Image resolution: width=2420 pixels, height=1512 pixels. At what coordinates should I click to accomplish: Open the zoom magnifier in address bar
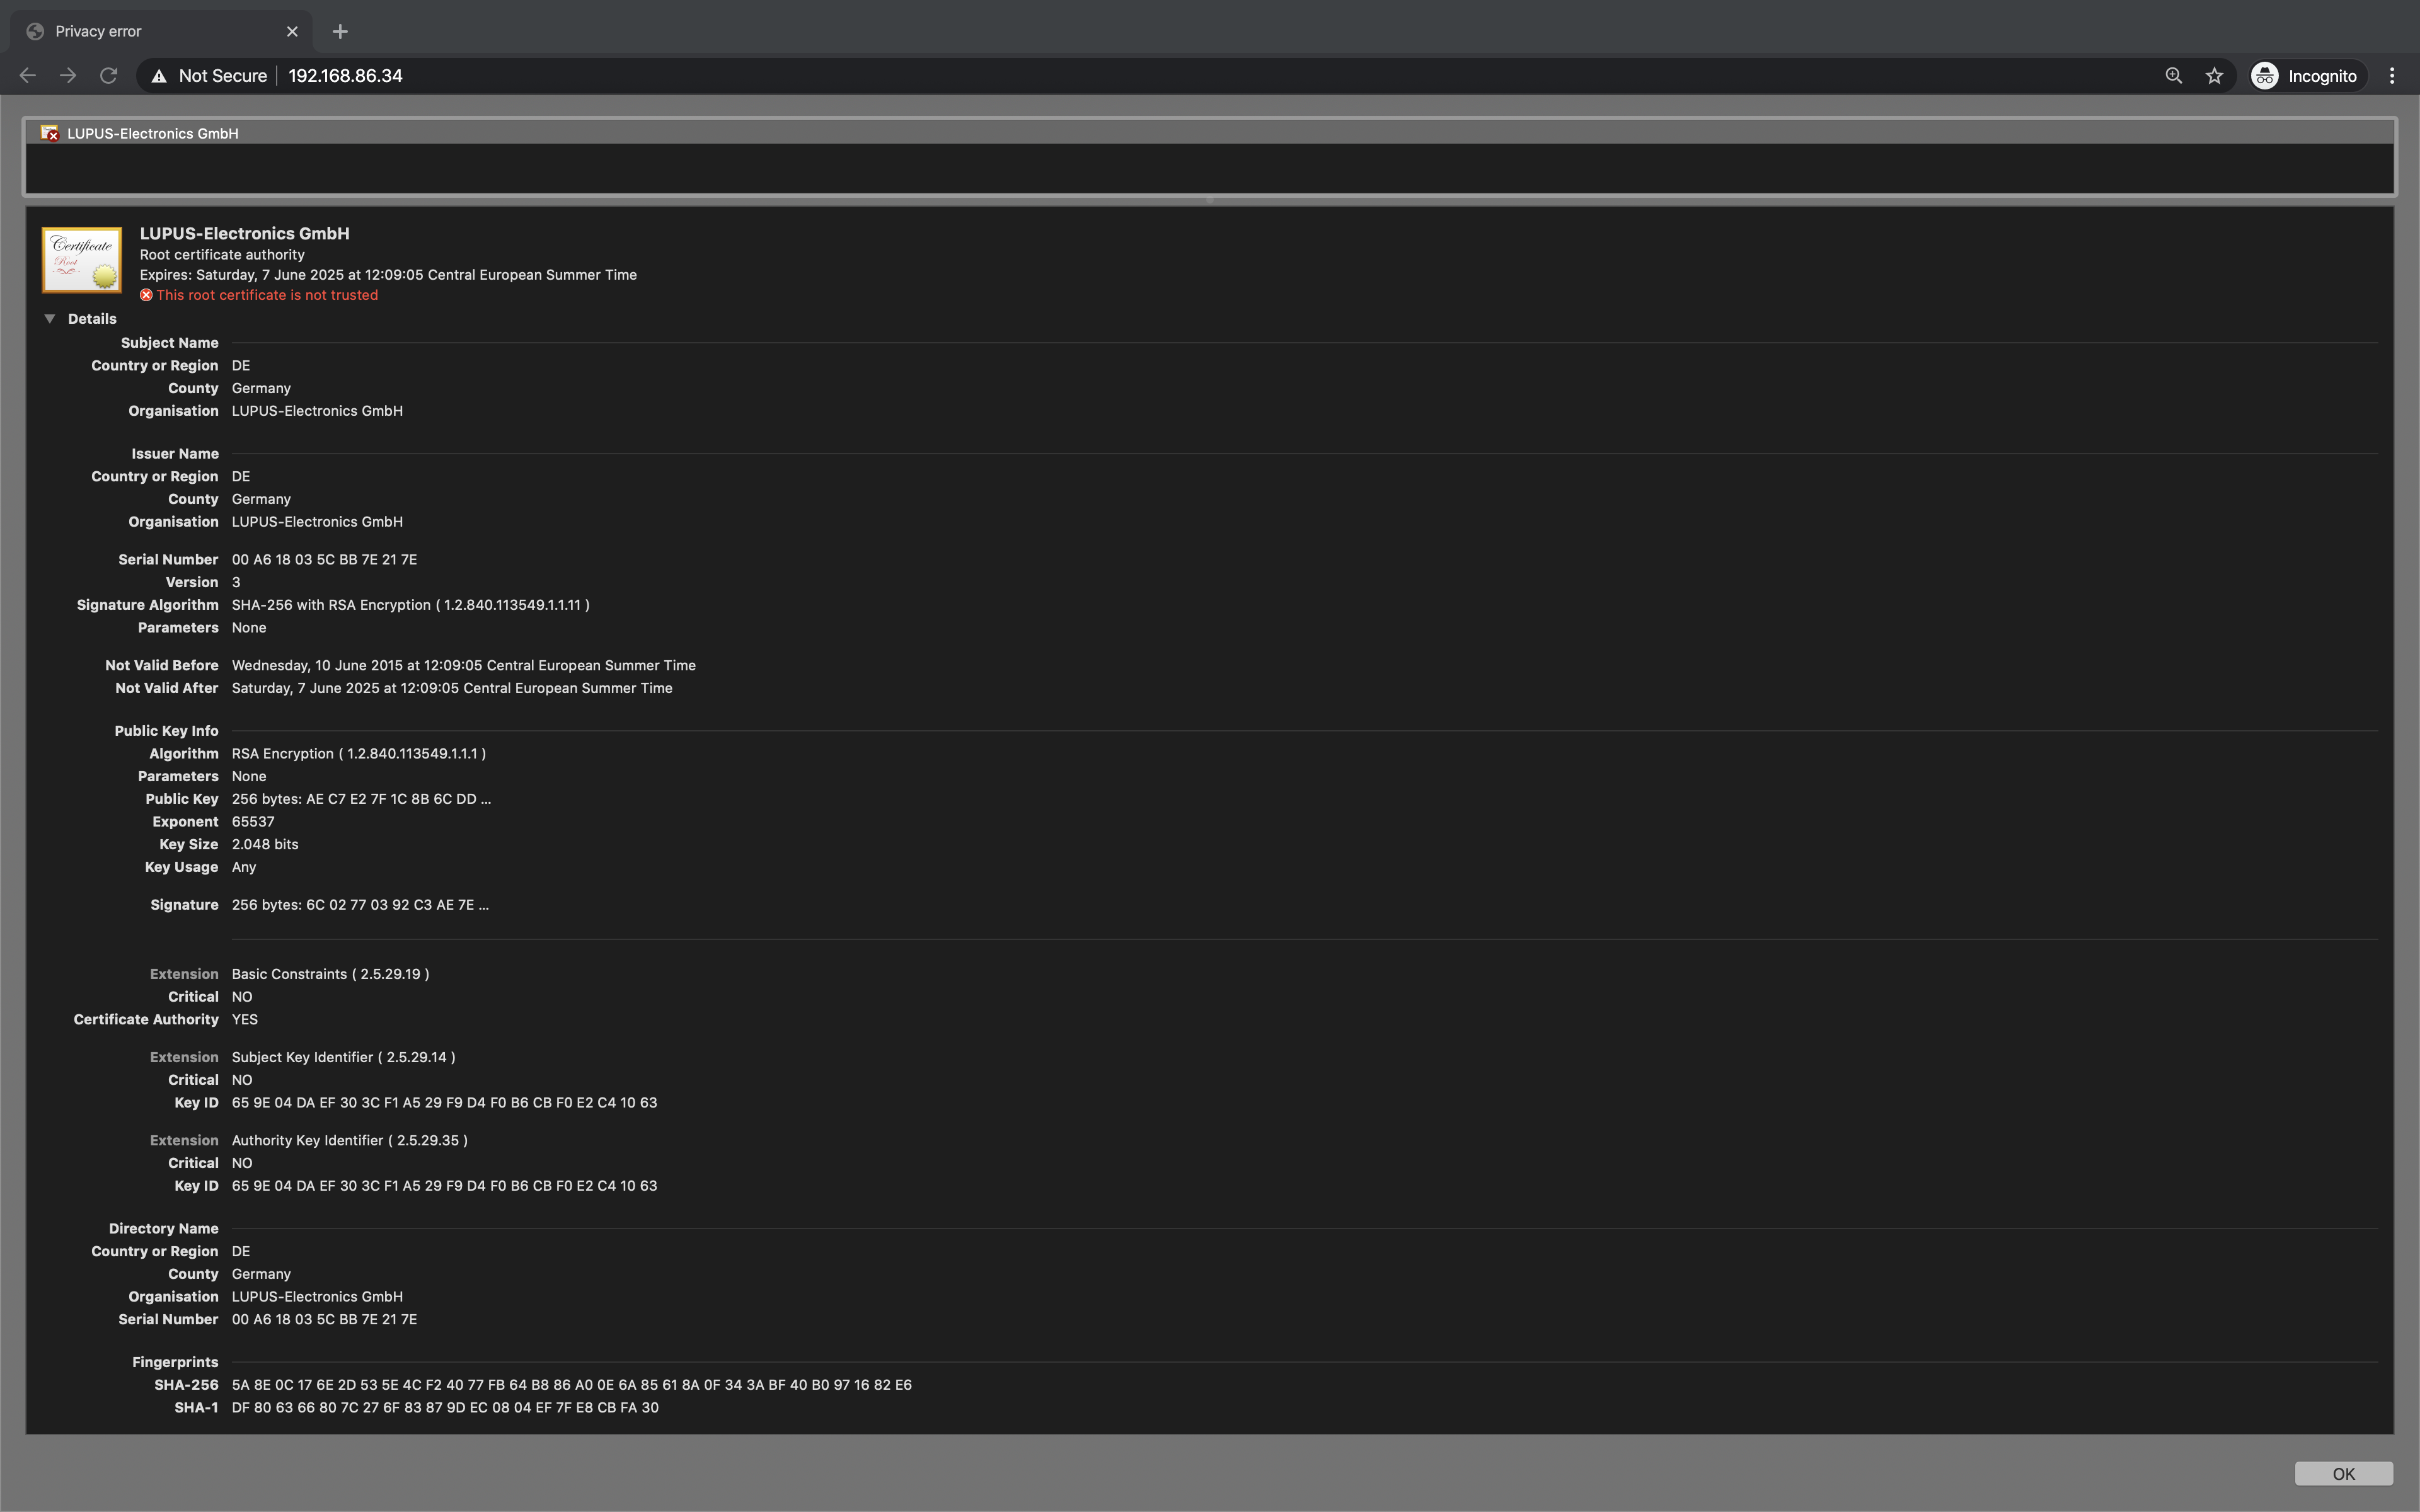click(2173, 76)
